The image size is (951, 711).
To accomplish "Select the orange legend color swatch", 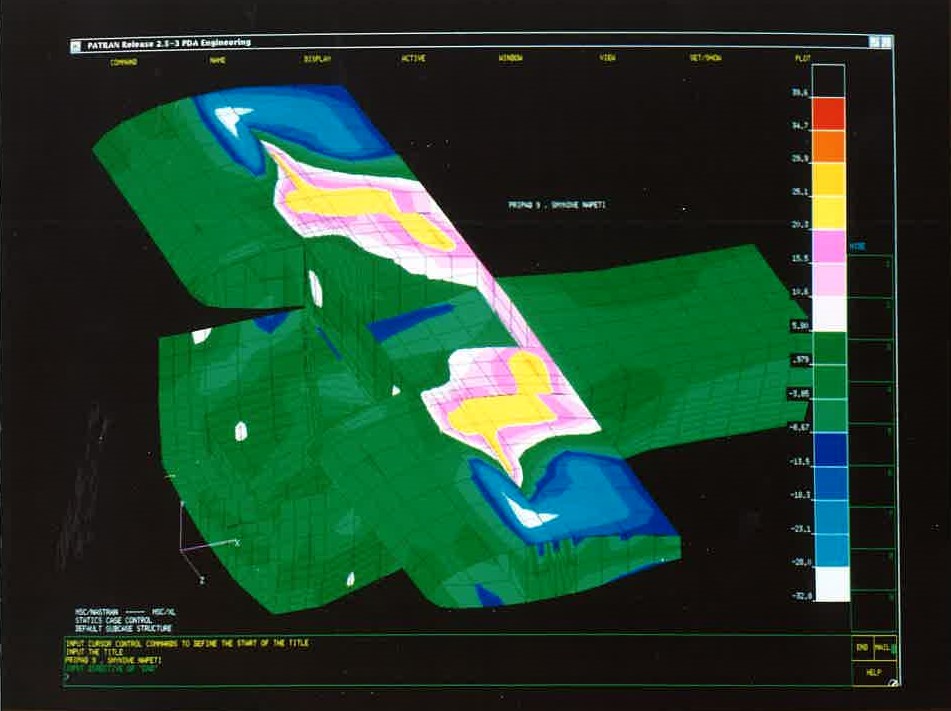I will pos(831,145).
